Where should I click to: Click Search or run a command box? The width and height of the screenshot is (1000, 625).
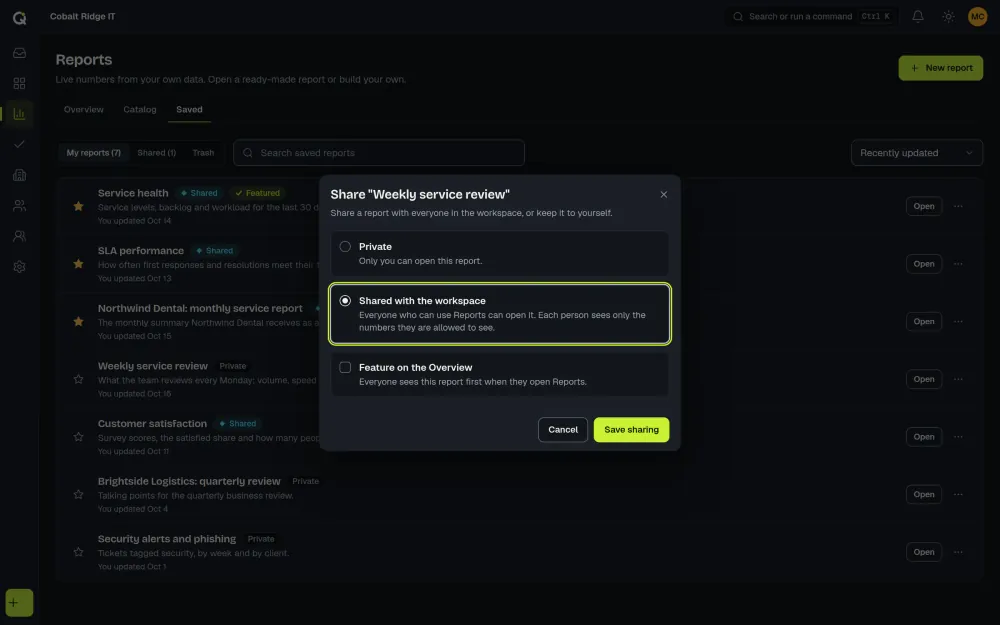click(811, 17)
